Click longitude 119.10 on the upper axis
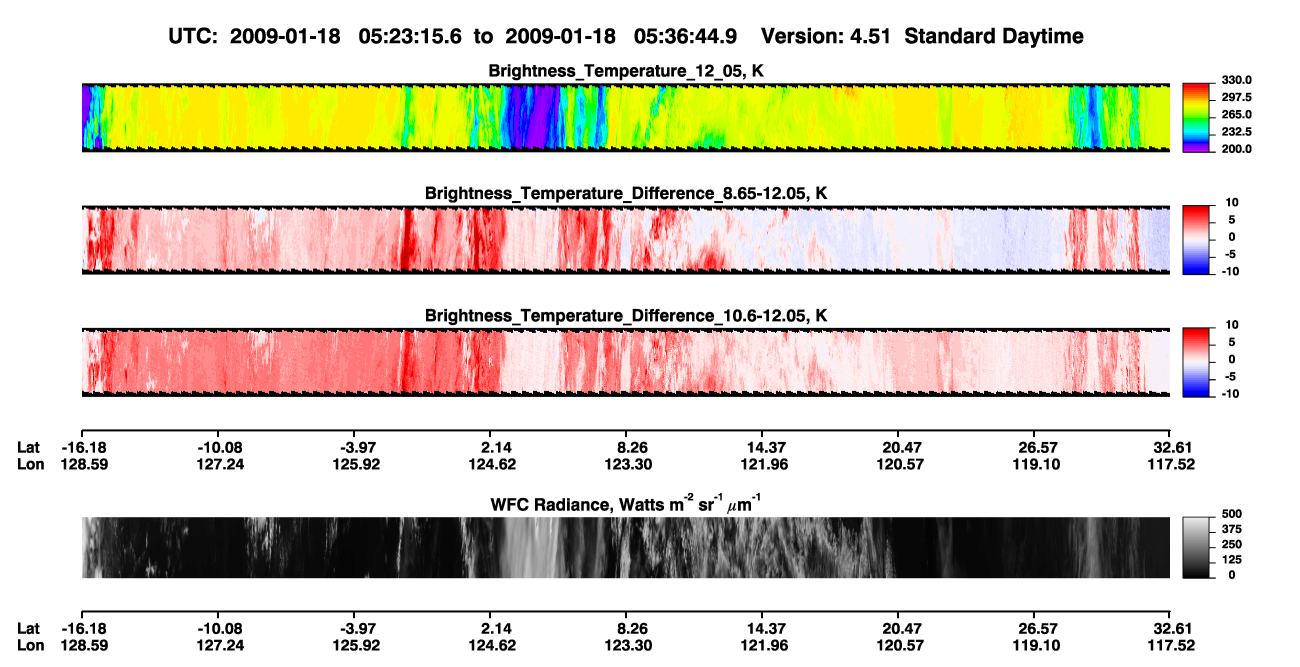 1034,464
